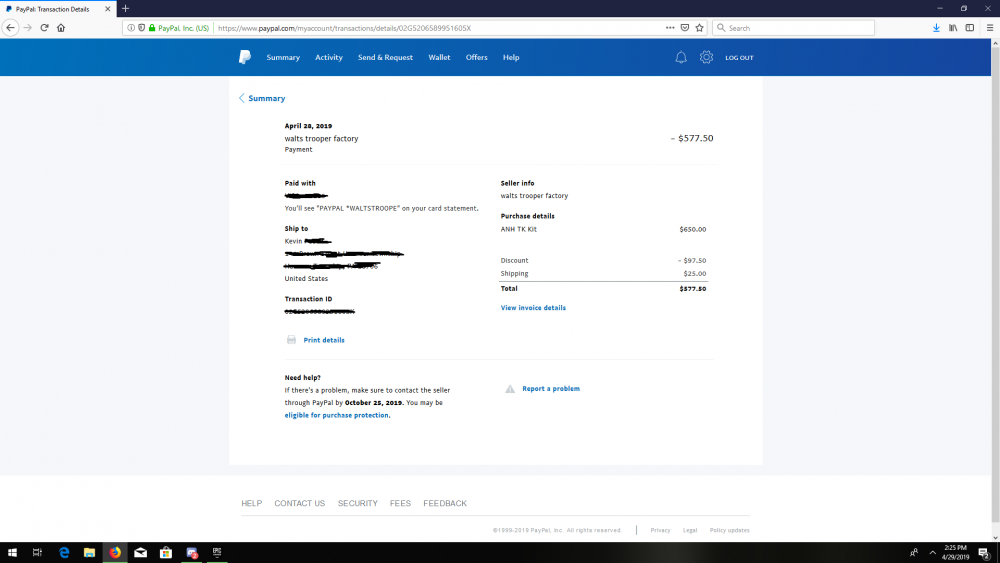Open Wallet in PayPal navigation
Image resolution: width=1000 pixels, height=563 pixels.
tap(439, 57)
